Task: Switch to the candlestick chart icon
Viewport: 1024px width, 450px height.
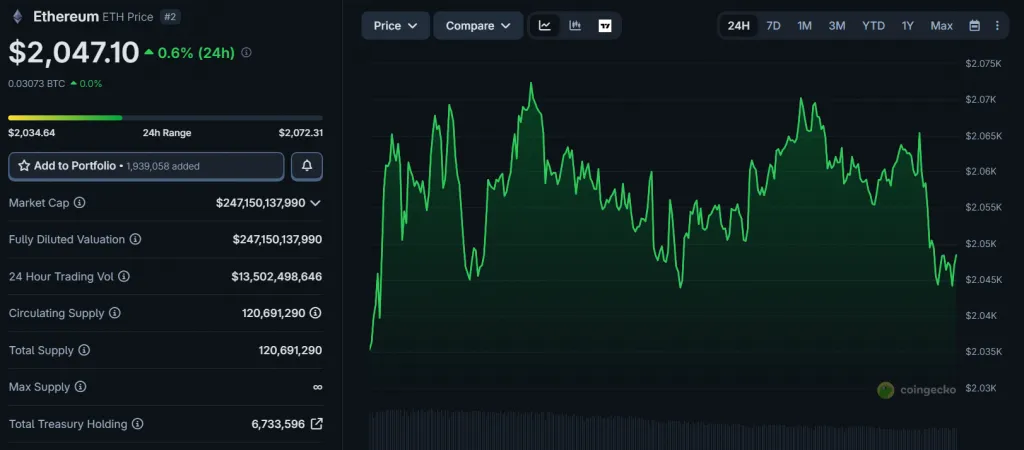Action: [x=575, y=25]
